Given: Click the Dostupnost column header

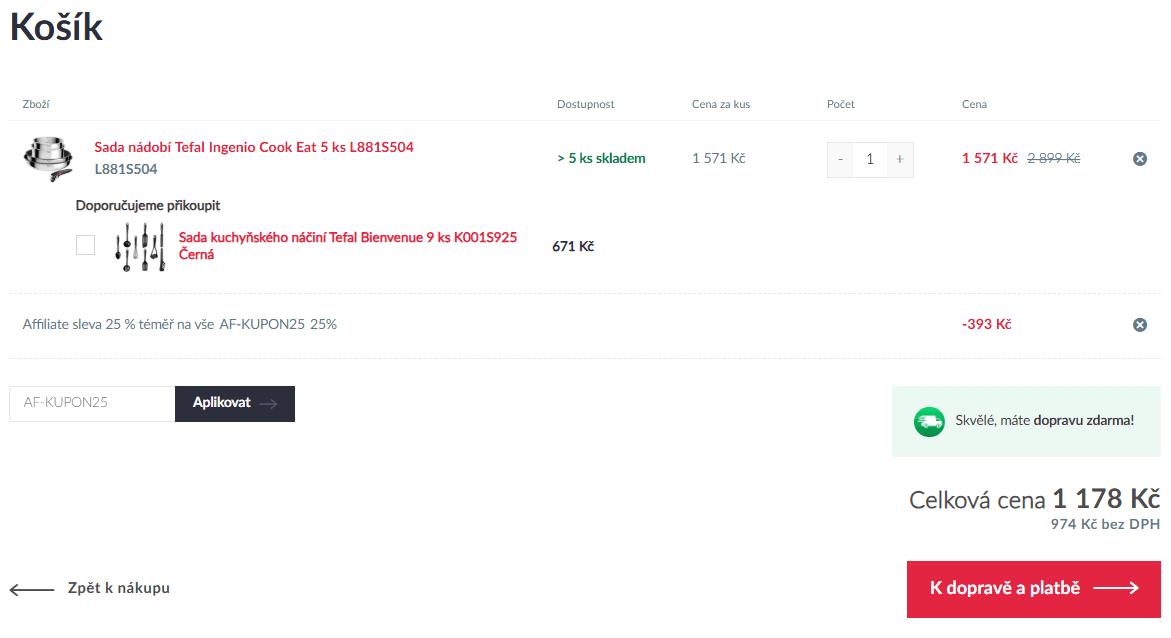Looking at the screenshot, I should click(586, 104).
